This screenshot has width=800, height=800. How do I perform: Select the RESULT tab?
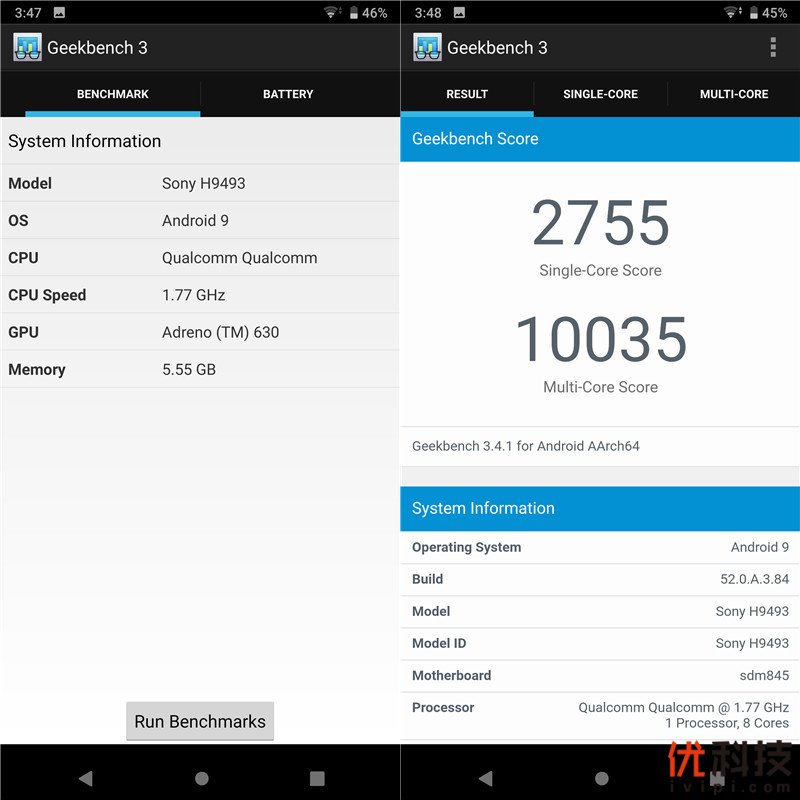coord(467,94)
